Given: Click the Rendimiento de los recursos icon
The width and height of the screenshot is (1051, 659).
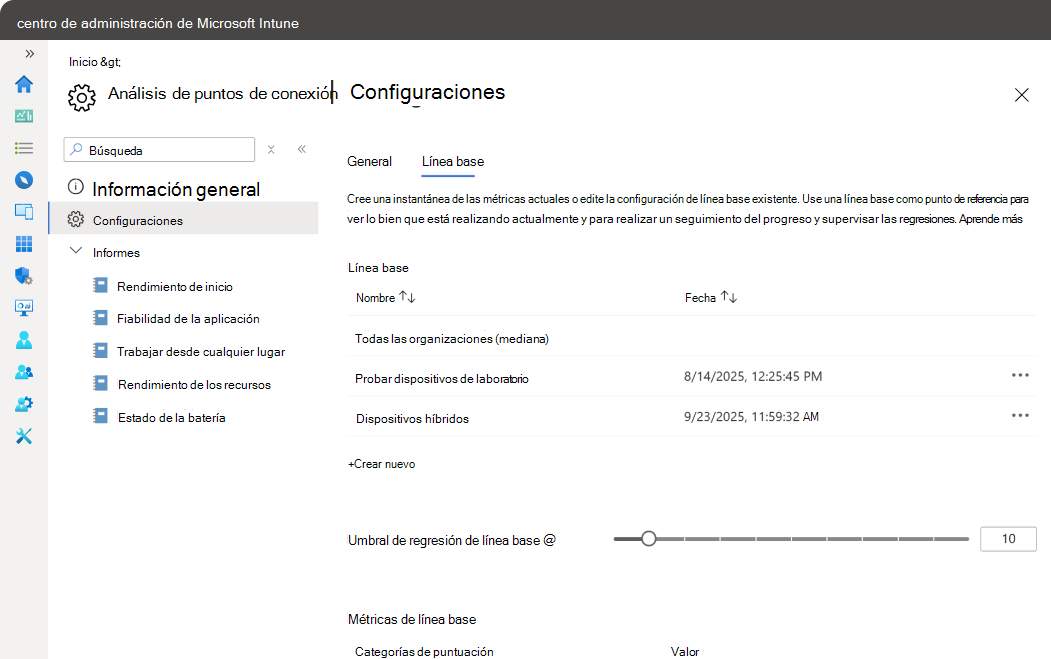Looking at the screenshot, I should (x=100, y=383).
